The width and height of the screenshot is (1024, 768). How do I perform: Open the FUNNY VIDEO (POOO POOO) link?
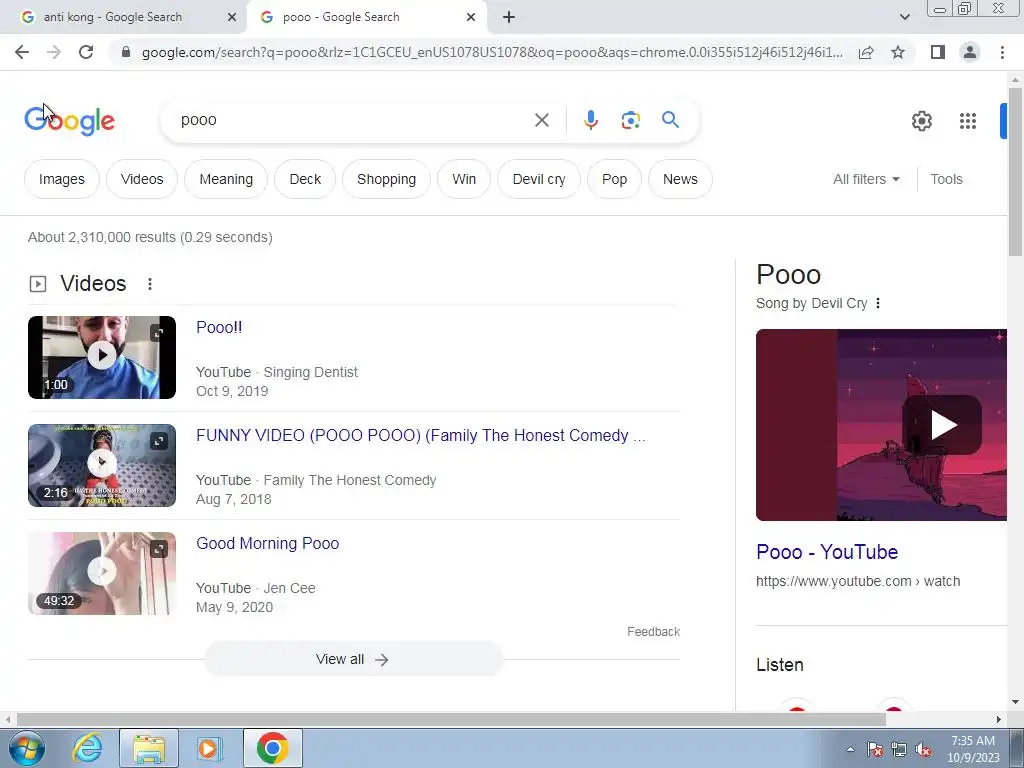[421, 436]
